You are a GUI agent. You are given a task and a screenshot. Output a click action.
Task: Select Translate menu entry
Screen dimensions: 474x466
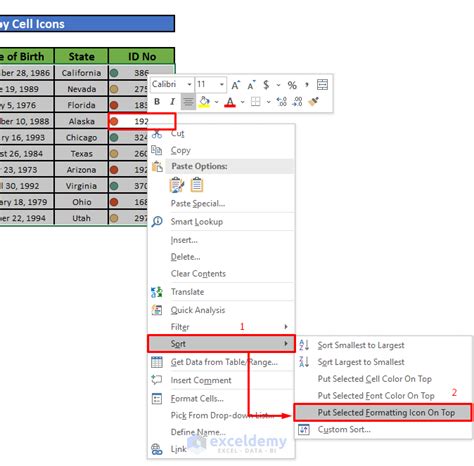(x=187, y=292)
